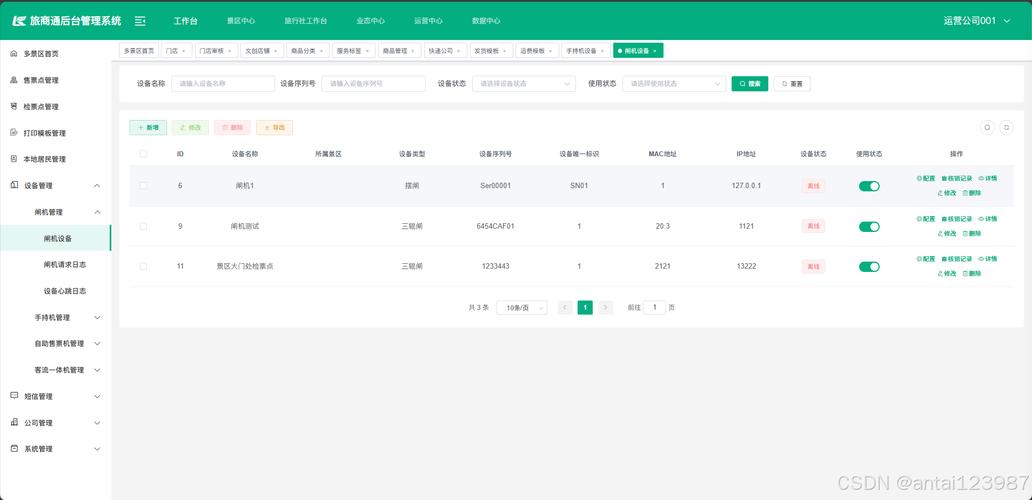Collapse the 闸机管理 submenu

97,212
